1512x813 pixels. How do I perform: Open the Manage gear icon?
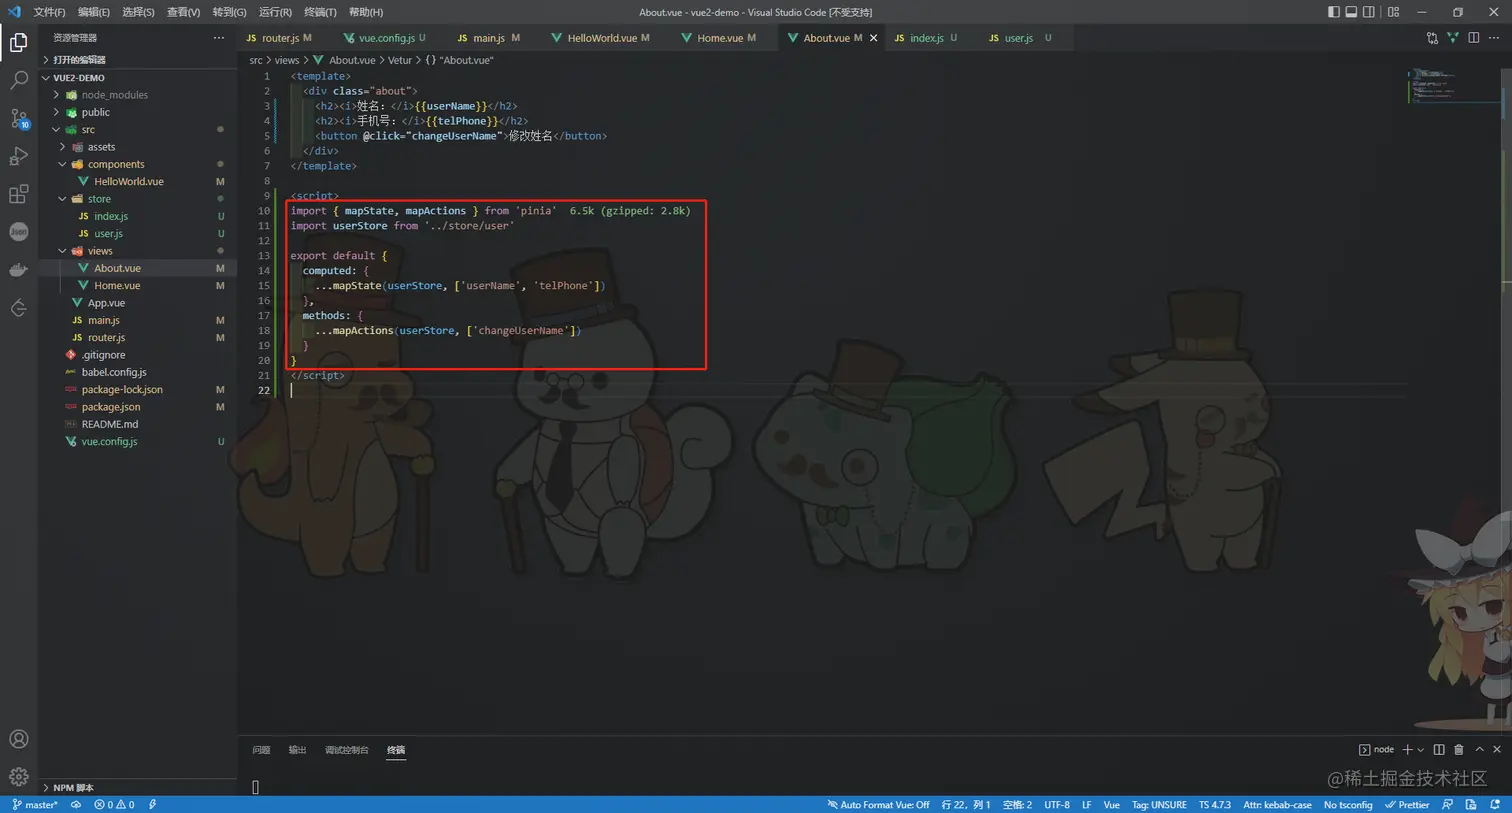(x=19, y=777)
